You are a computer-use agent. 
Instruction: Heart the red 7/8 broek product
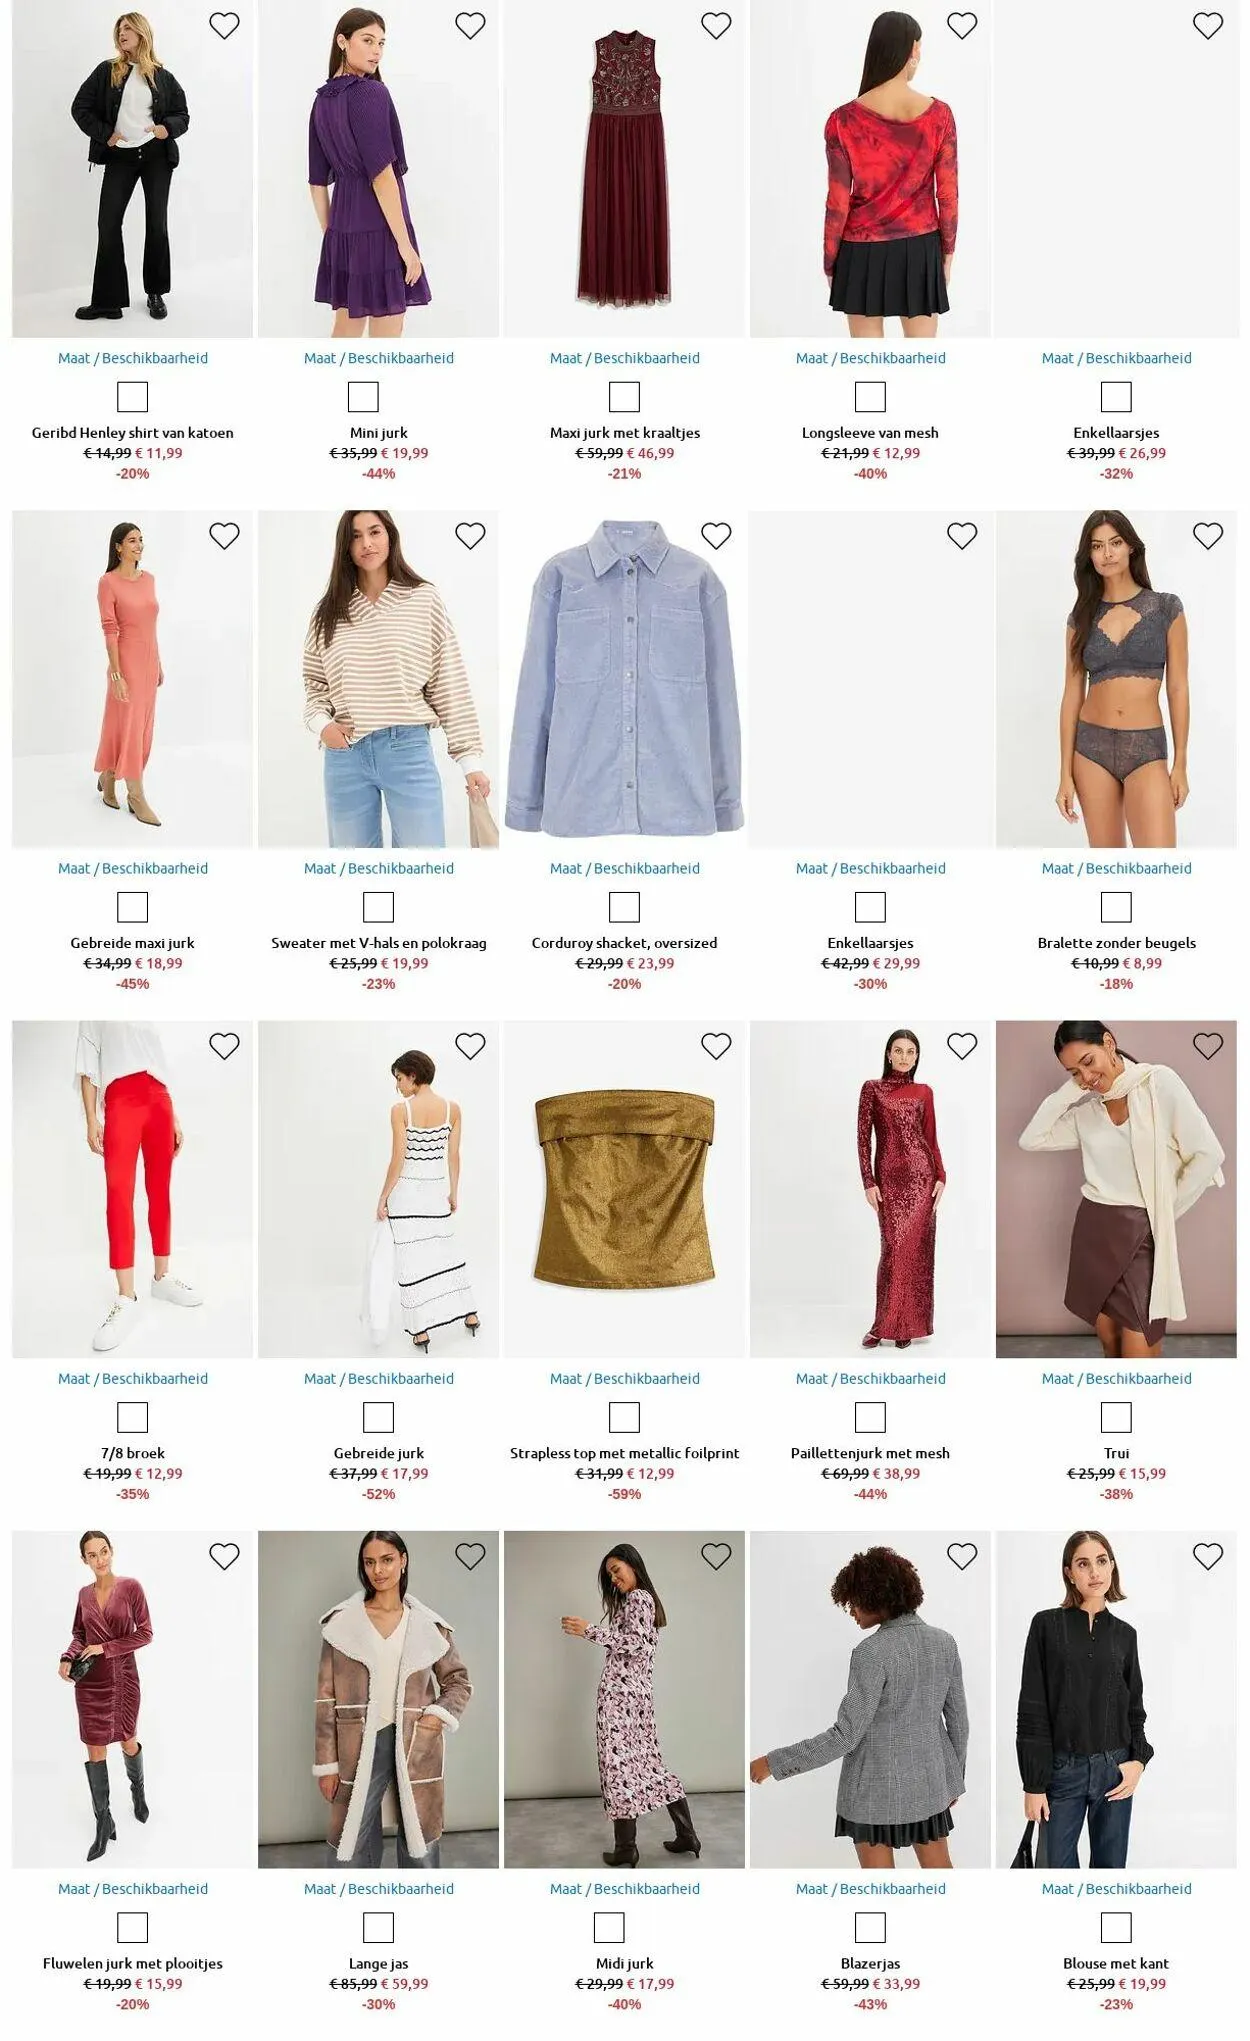tap(224, 1046)
